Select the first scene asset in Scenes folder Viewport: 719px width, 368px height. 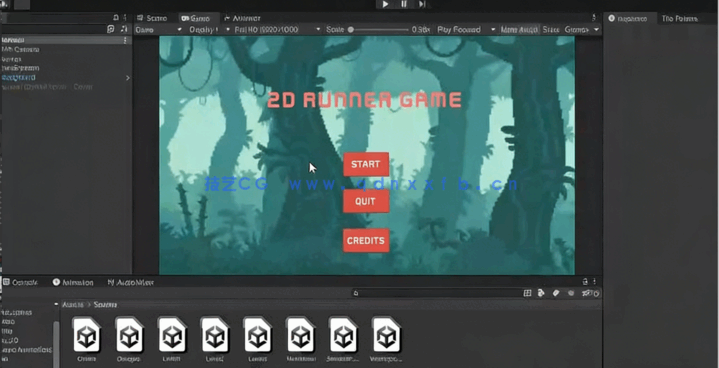click(86, 339)
